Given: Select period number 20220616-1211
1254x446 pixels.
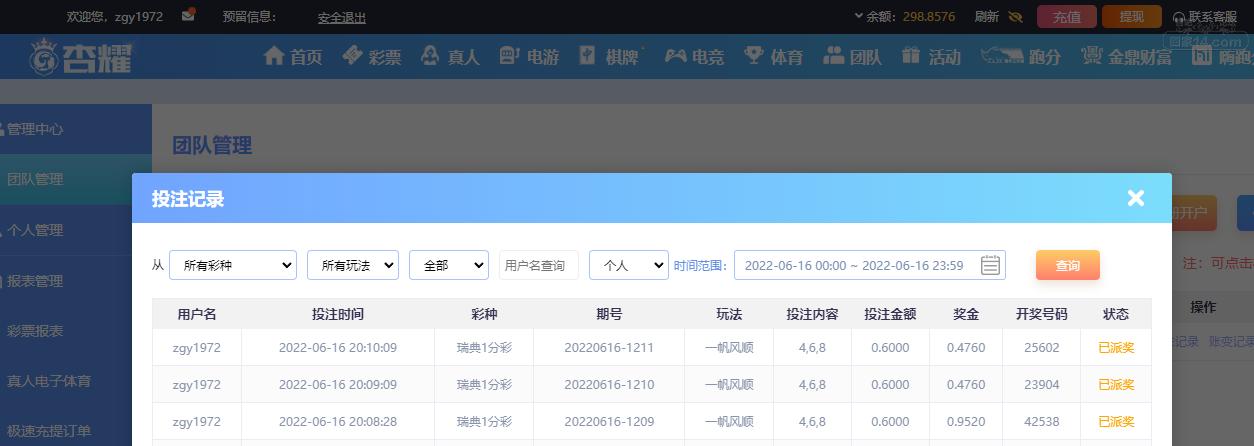Looking at the screenshot, I should point(609,348).
